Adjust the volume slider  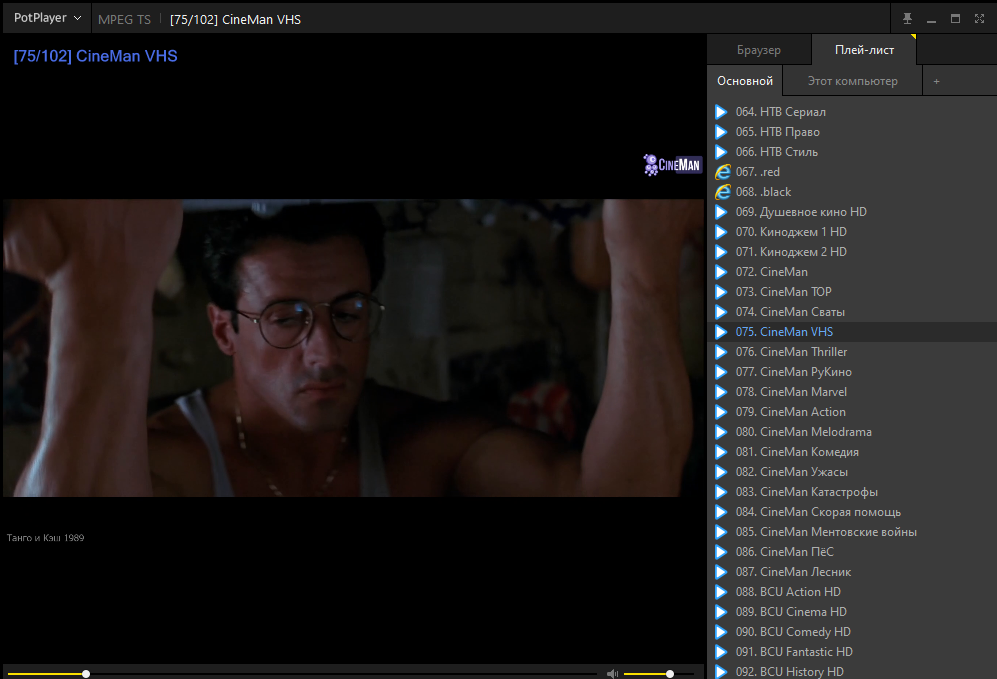click(658, 673)
